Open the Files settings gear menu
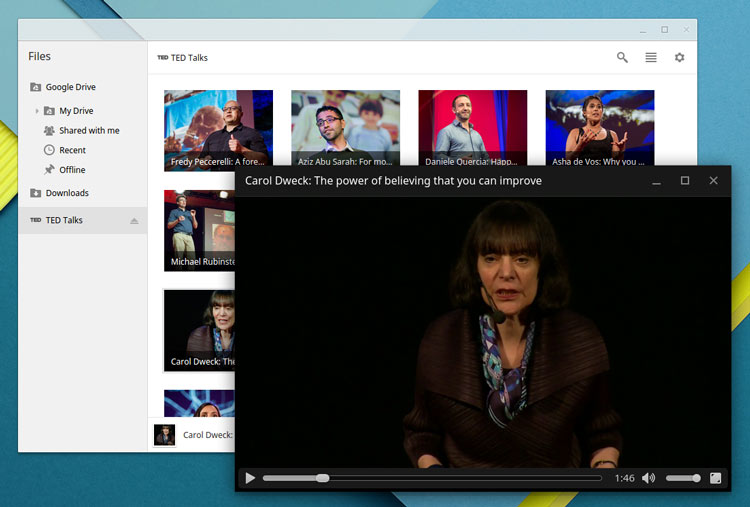Screen dimensions: 750x507 pos(680,58)
